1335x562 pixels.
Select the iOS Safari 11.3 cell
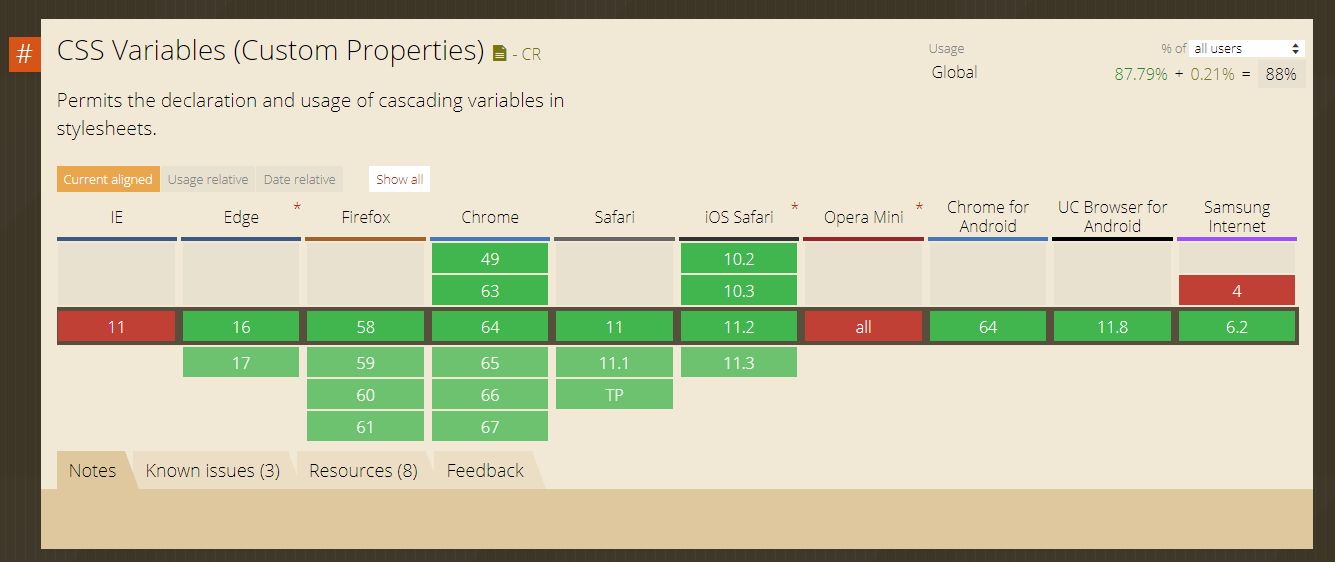click(739, 362)
